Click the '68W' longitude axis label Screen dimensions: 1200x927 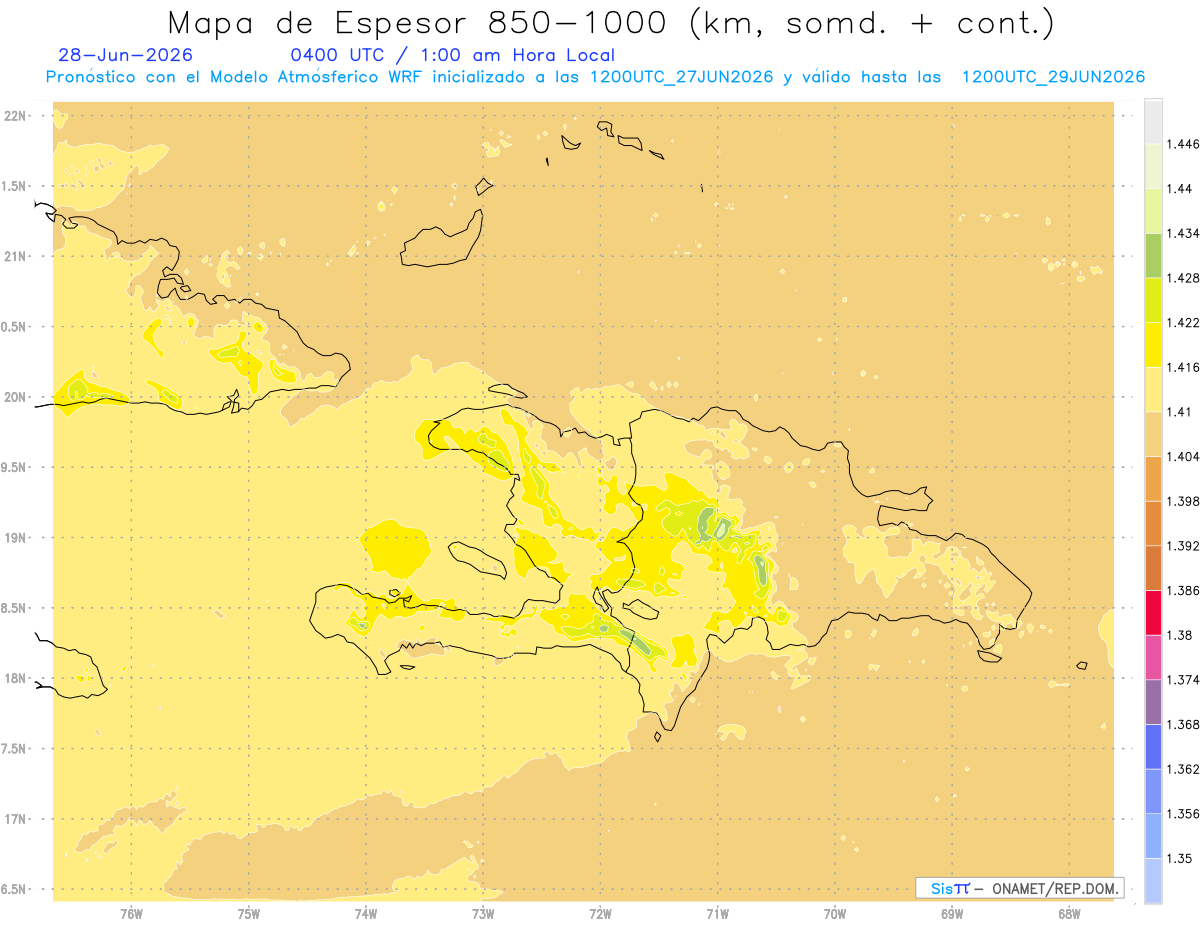1069,913
